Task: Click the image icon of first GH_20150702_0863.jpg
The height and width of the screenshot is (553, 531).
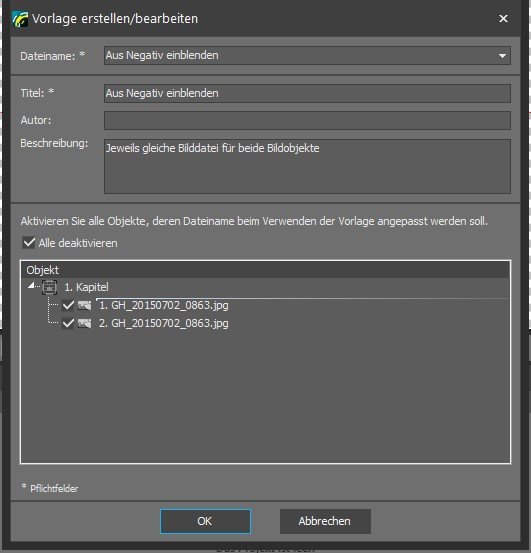Action: coord(84,305)
